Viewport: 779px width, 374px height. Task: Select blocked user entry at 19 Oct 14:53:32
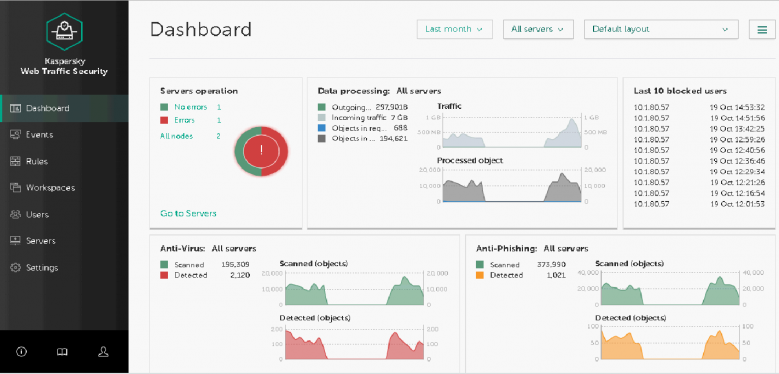pyautogui.click(x=699, y=107)
